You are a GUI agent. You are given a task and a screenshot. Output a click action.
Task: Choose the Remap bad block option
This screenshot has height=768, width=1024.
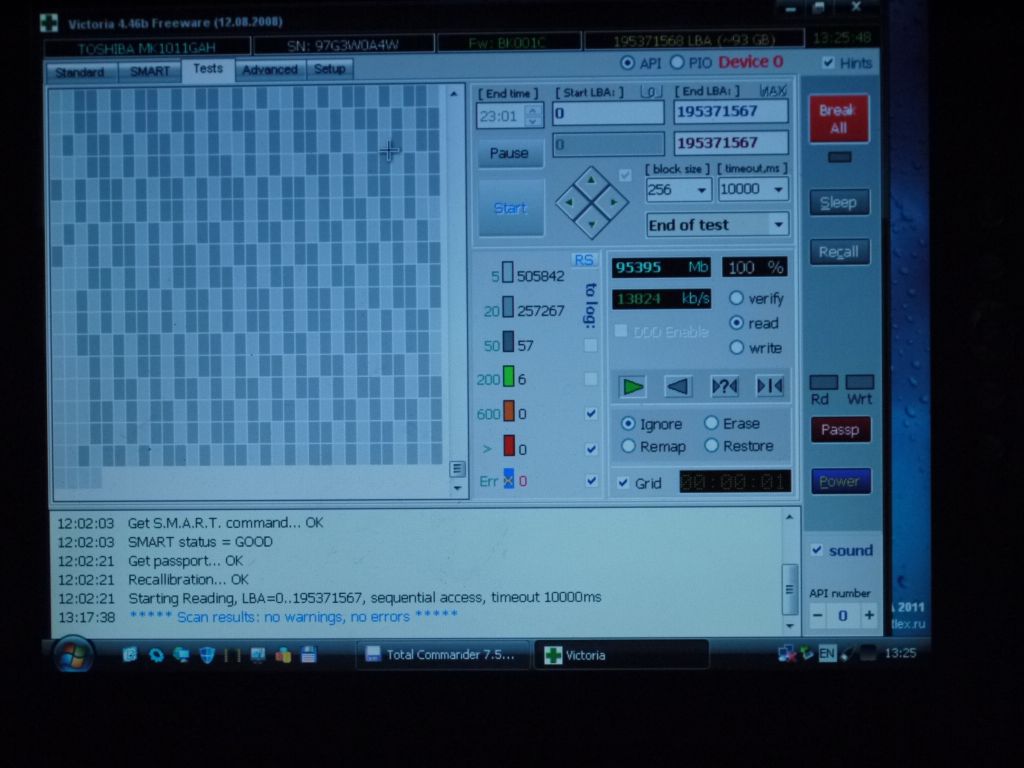pyautogui.click(x=628, y=446)
